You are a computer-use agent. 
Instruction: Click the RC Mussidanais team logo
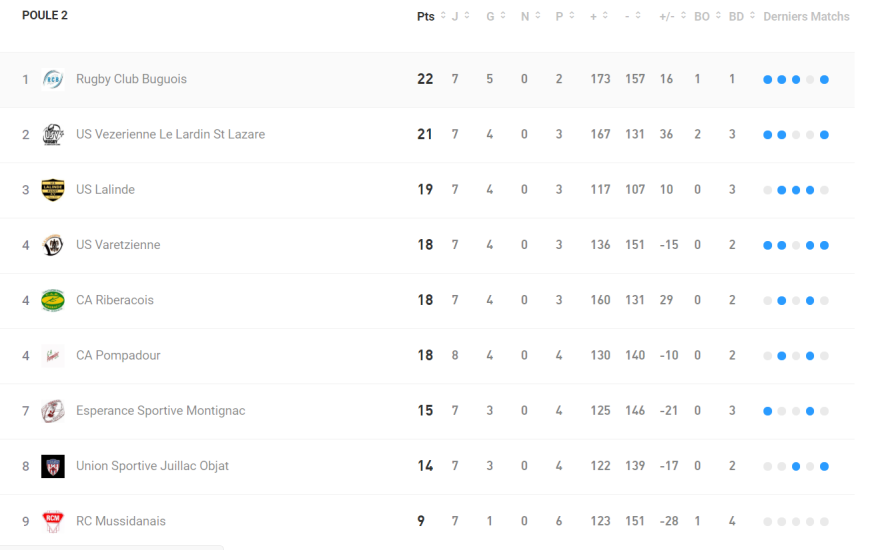[53, 521]
